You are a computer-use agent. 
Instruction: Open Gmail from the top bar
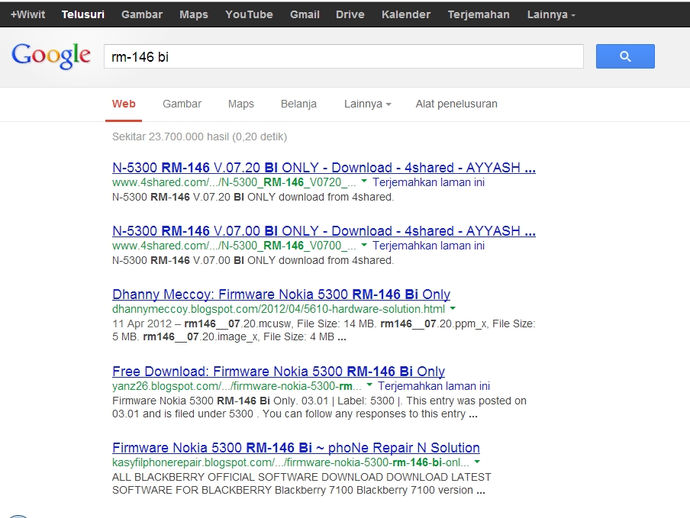click(x=305, y=15)
